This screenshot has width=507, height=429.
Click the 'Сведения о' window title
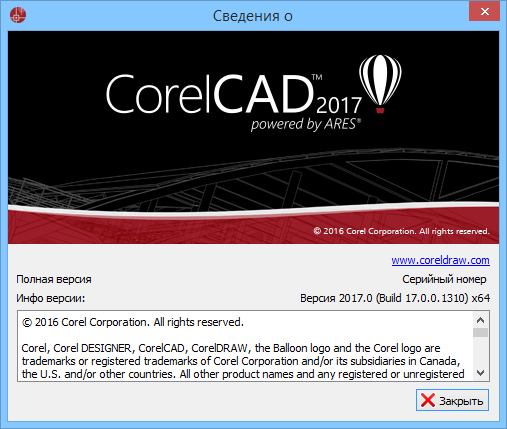(x=253, y=16)
